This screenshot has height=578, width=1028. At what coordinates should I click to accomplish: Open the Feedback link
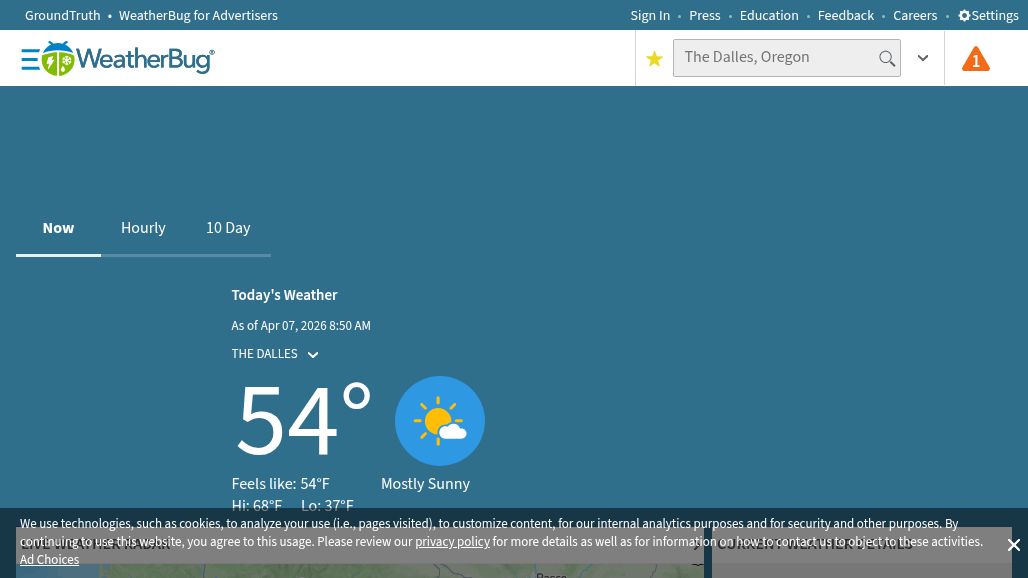coord(845,16)
